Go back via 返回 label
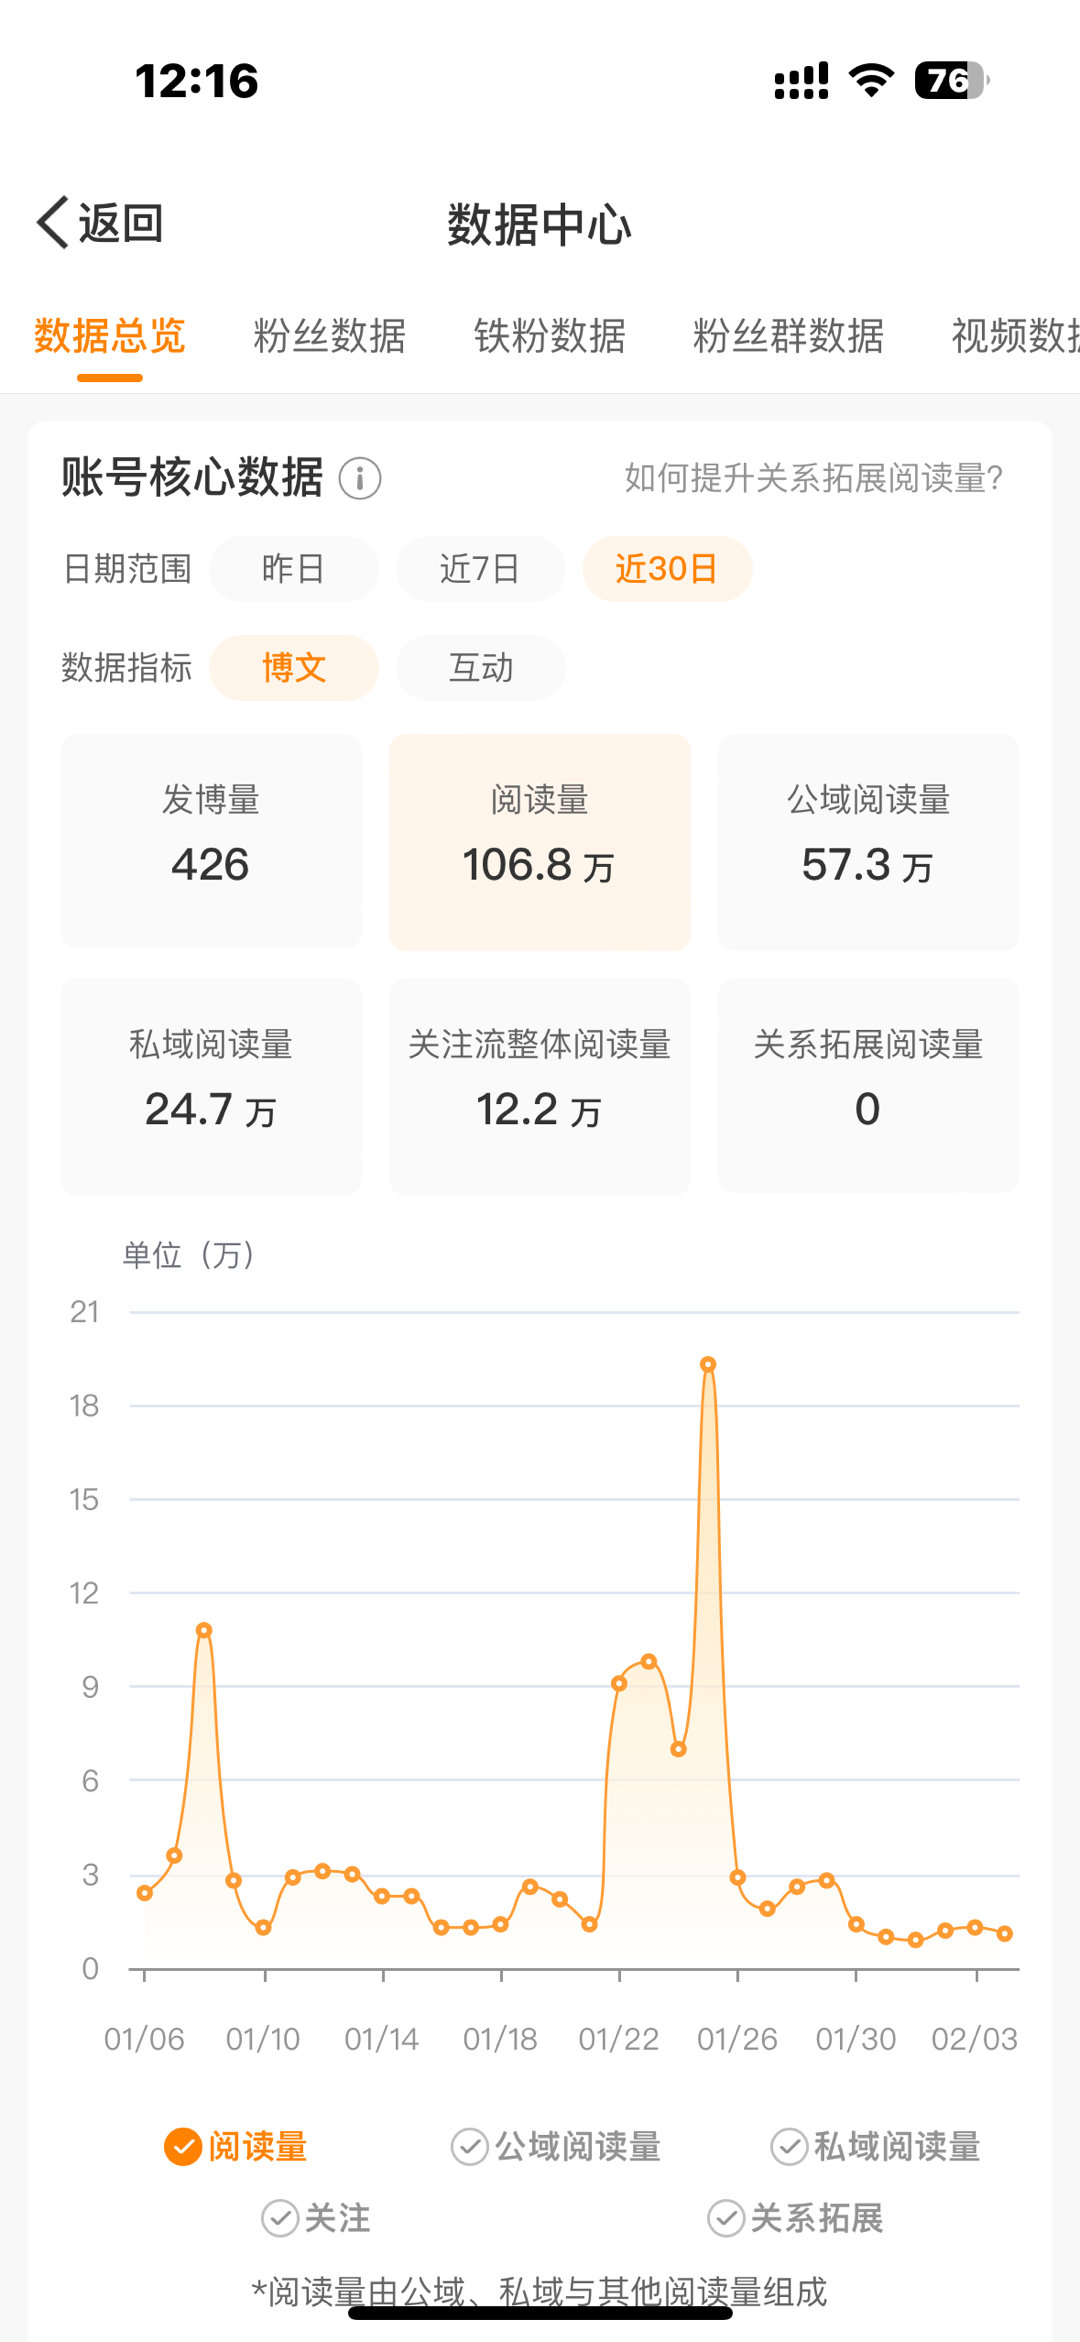Viewport: 1080px width, 2342px height. click(x=121, y=223)
